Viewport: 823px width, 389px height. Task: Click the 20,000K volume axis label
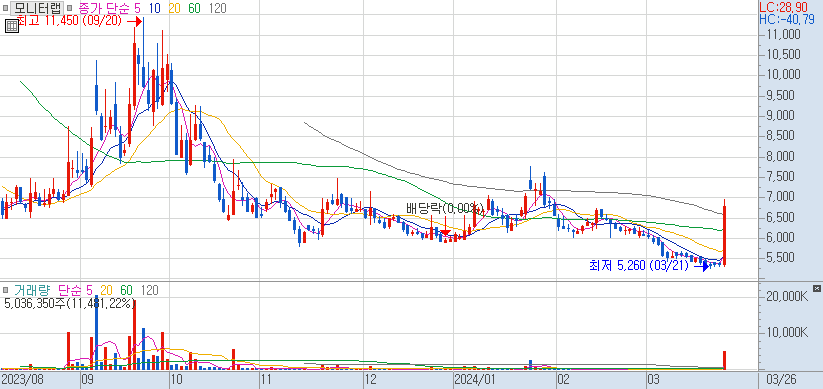(786, 297)
